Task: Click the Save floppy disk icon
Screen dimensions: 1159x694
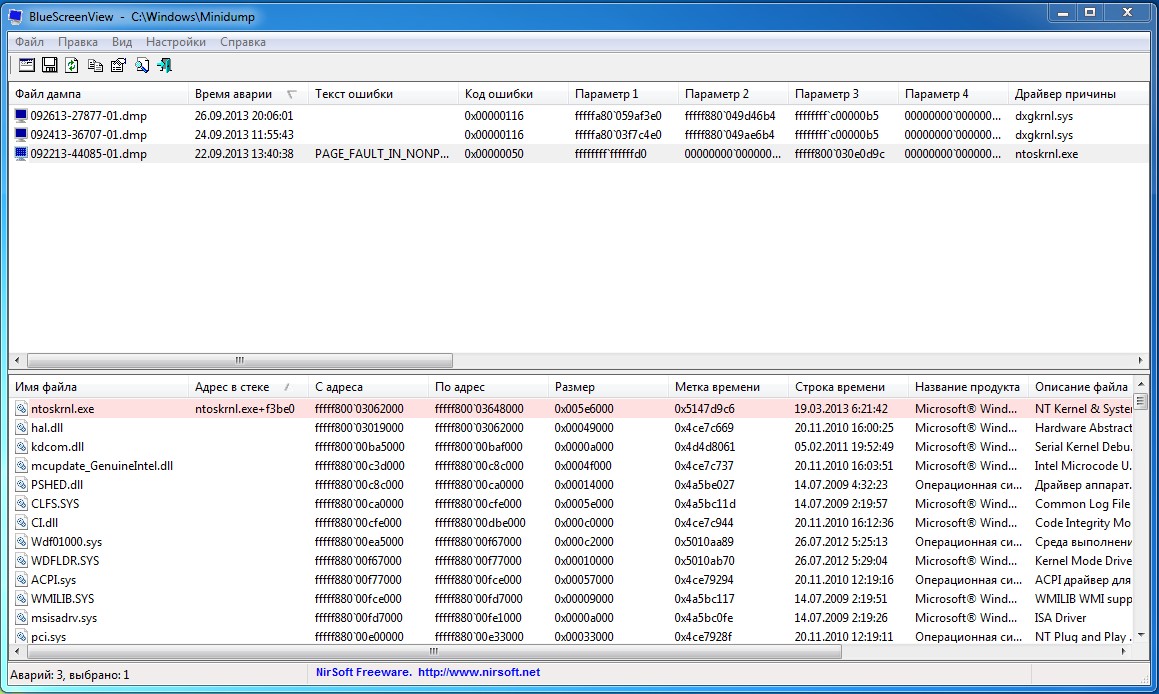Action: pyautogui.click(x=50, y=65)
